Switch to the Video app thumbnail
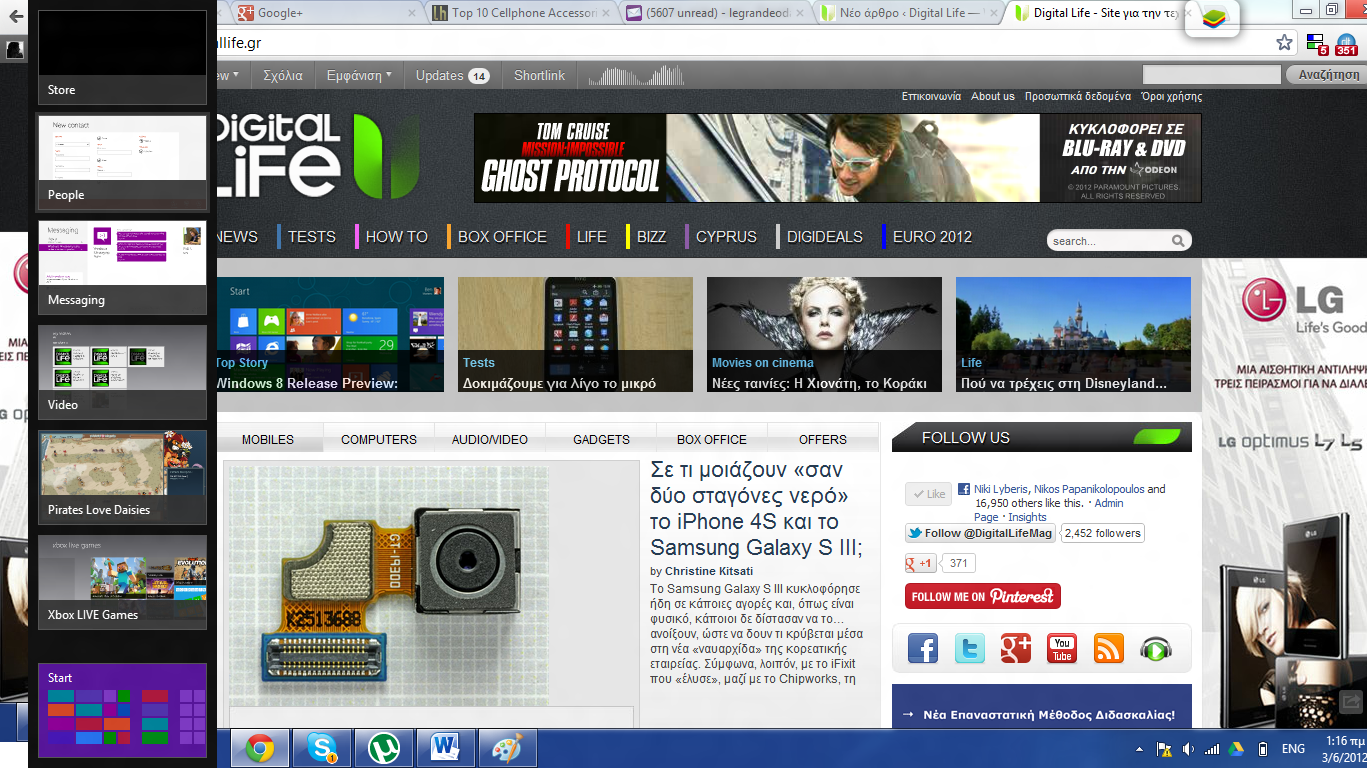The height and width of the screenshot is (768, 1367). click(122, 372)
